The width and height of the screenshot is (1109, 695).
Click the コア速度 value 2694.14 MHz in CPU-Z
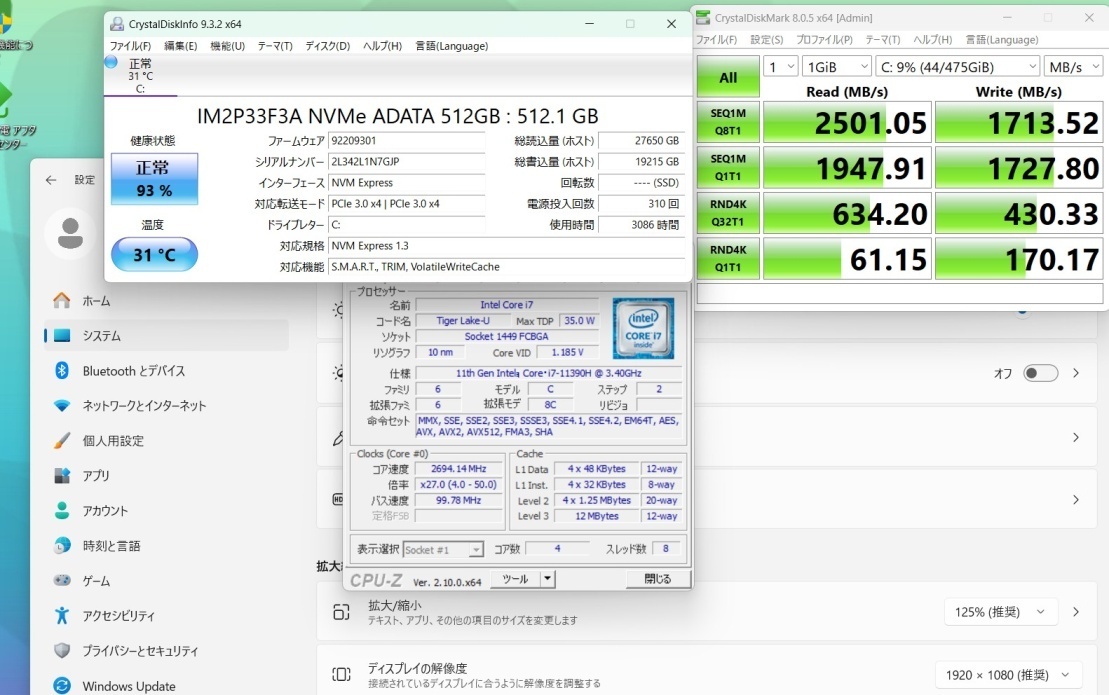458,469
